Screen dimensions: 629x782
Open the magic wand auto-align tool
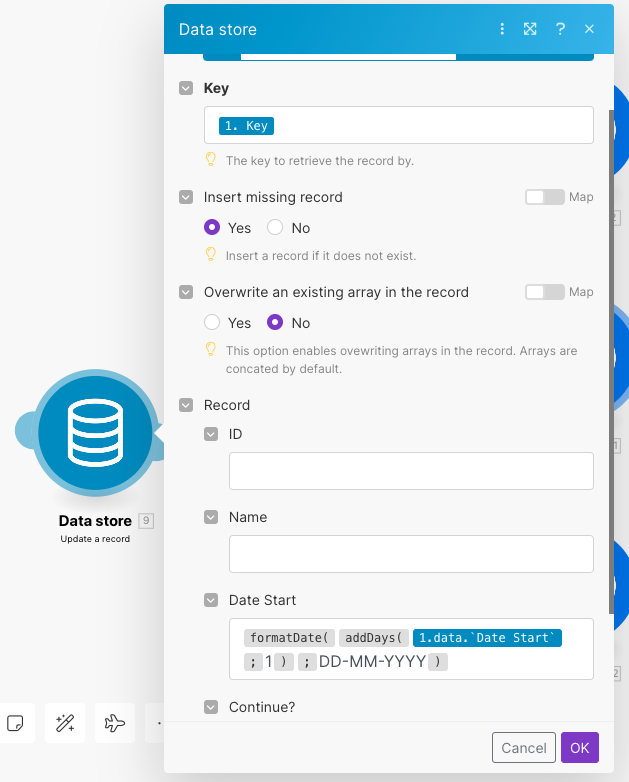65,723
